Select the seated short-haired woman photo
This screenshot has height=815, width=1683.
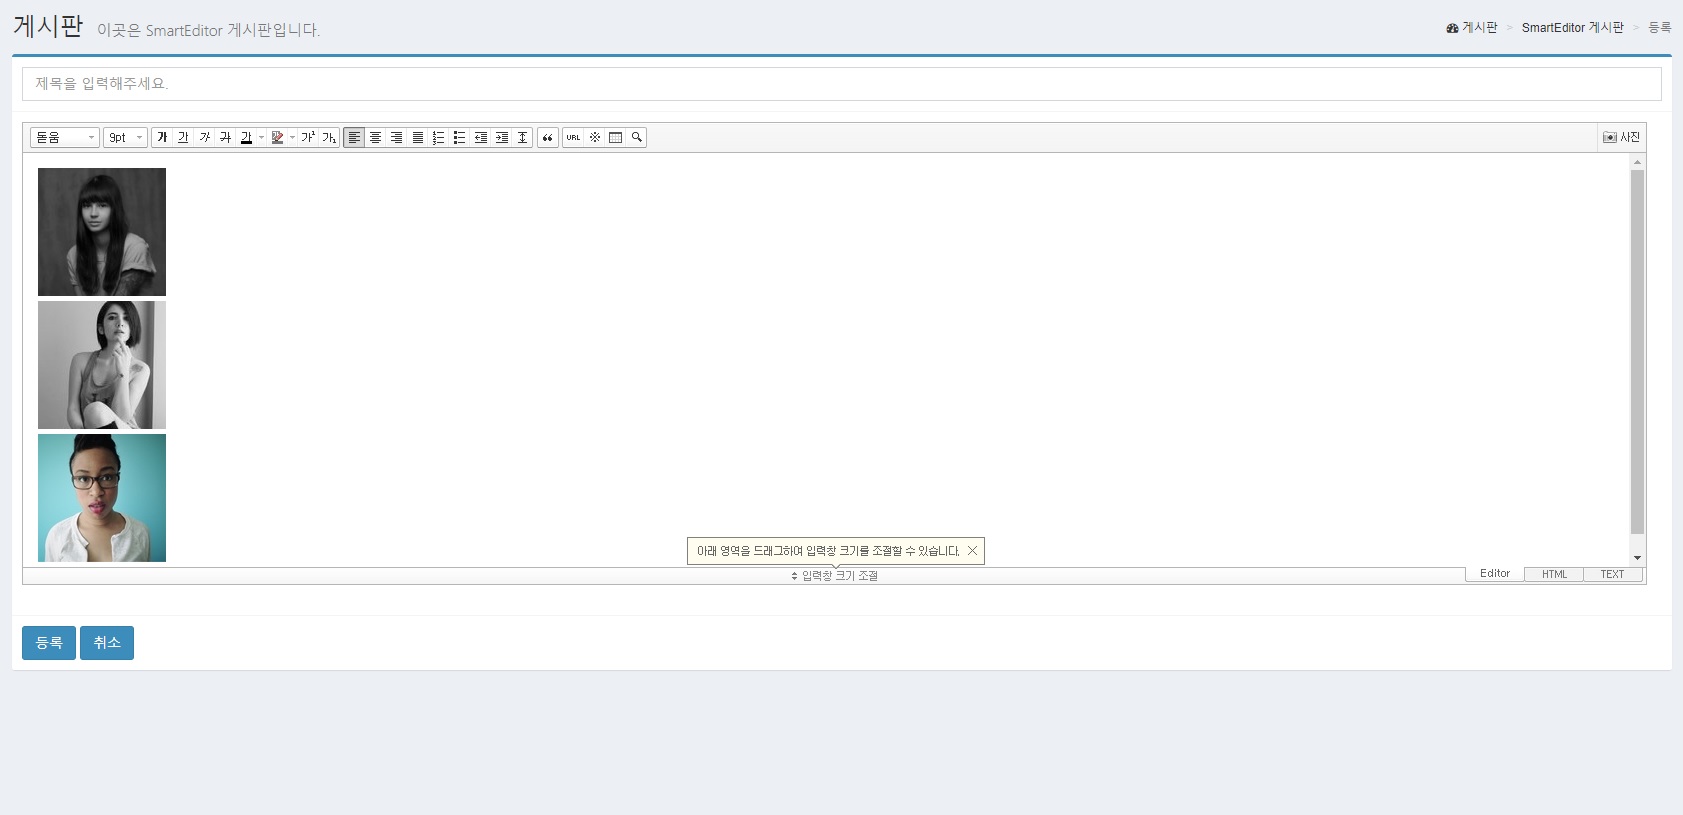pos(102,365)
